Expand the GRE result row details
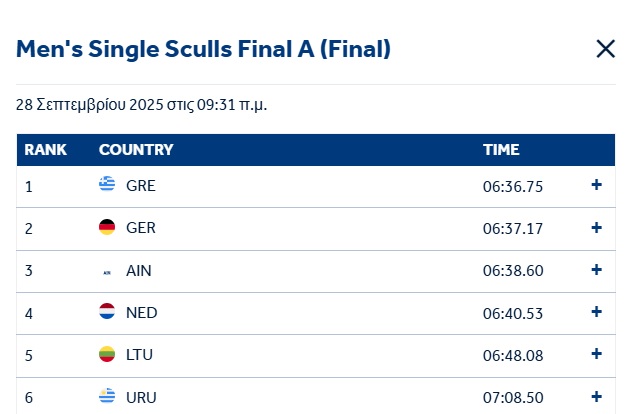 597,185
